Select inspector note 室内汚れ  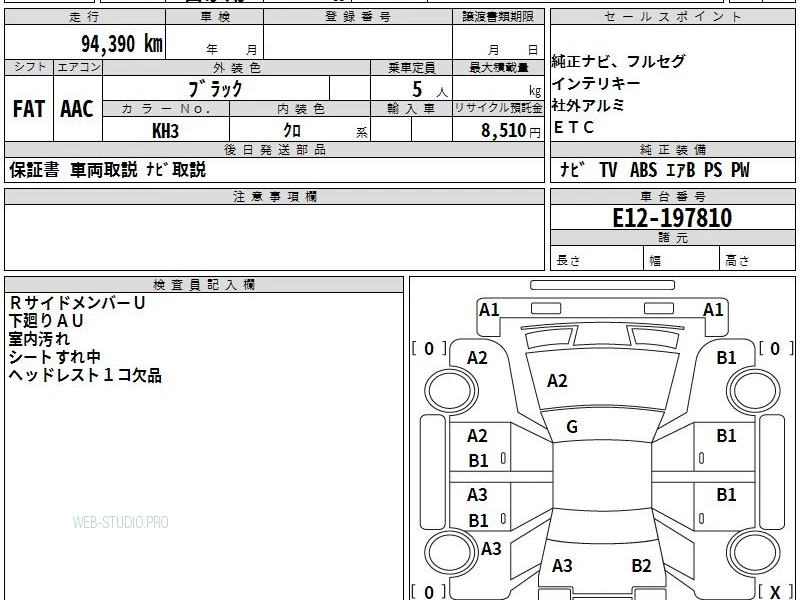[39, 339]
